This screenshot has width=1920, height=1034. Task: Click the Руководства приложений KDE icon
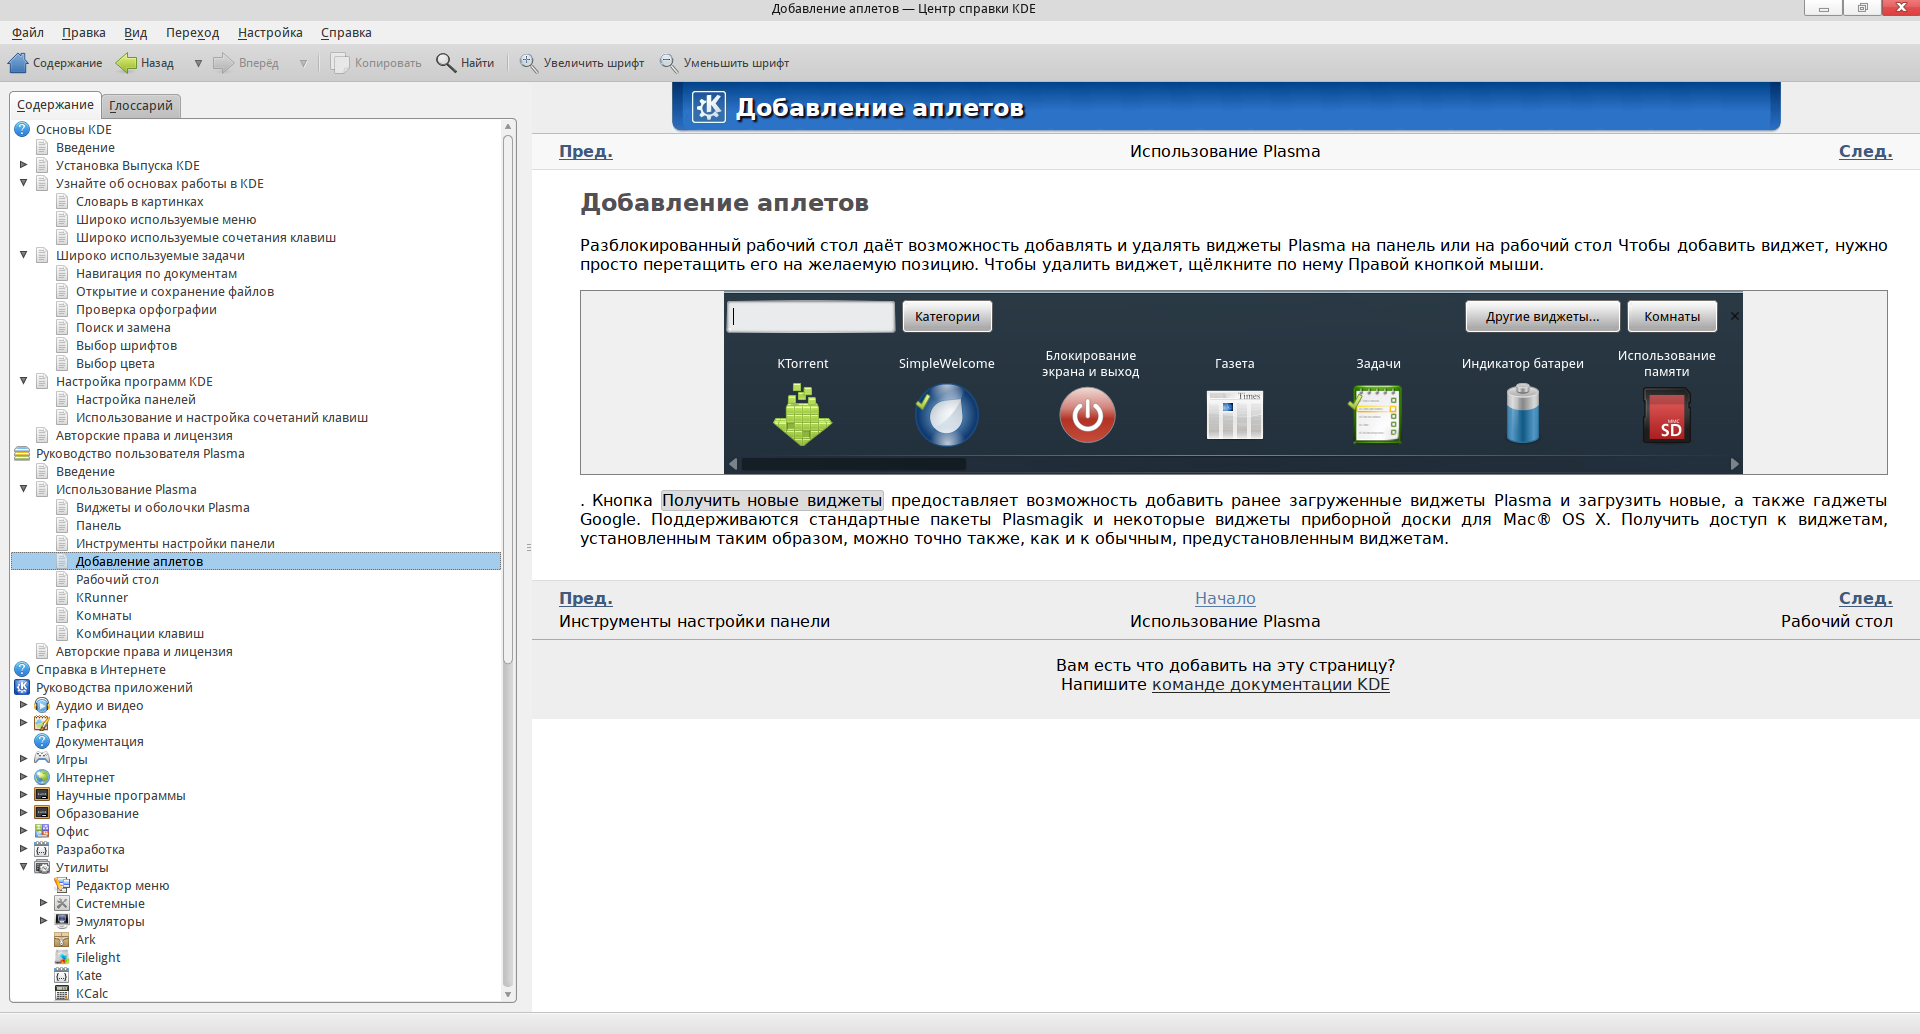[x=22, y=687]
